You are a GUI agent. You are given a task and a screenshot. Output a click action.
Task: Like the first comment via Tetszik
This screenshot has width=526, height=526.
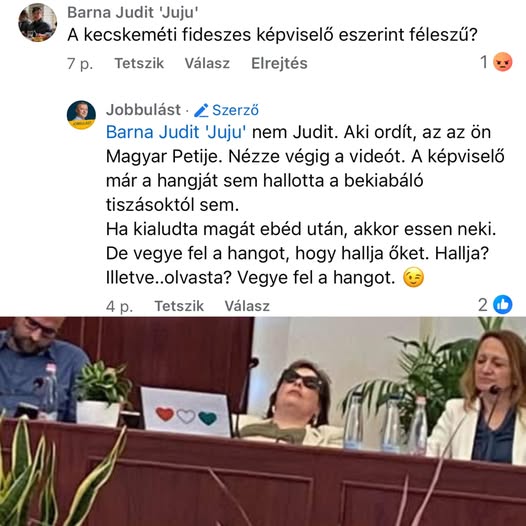coord(139,63)
